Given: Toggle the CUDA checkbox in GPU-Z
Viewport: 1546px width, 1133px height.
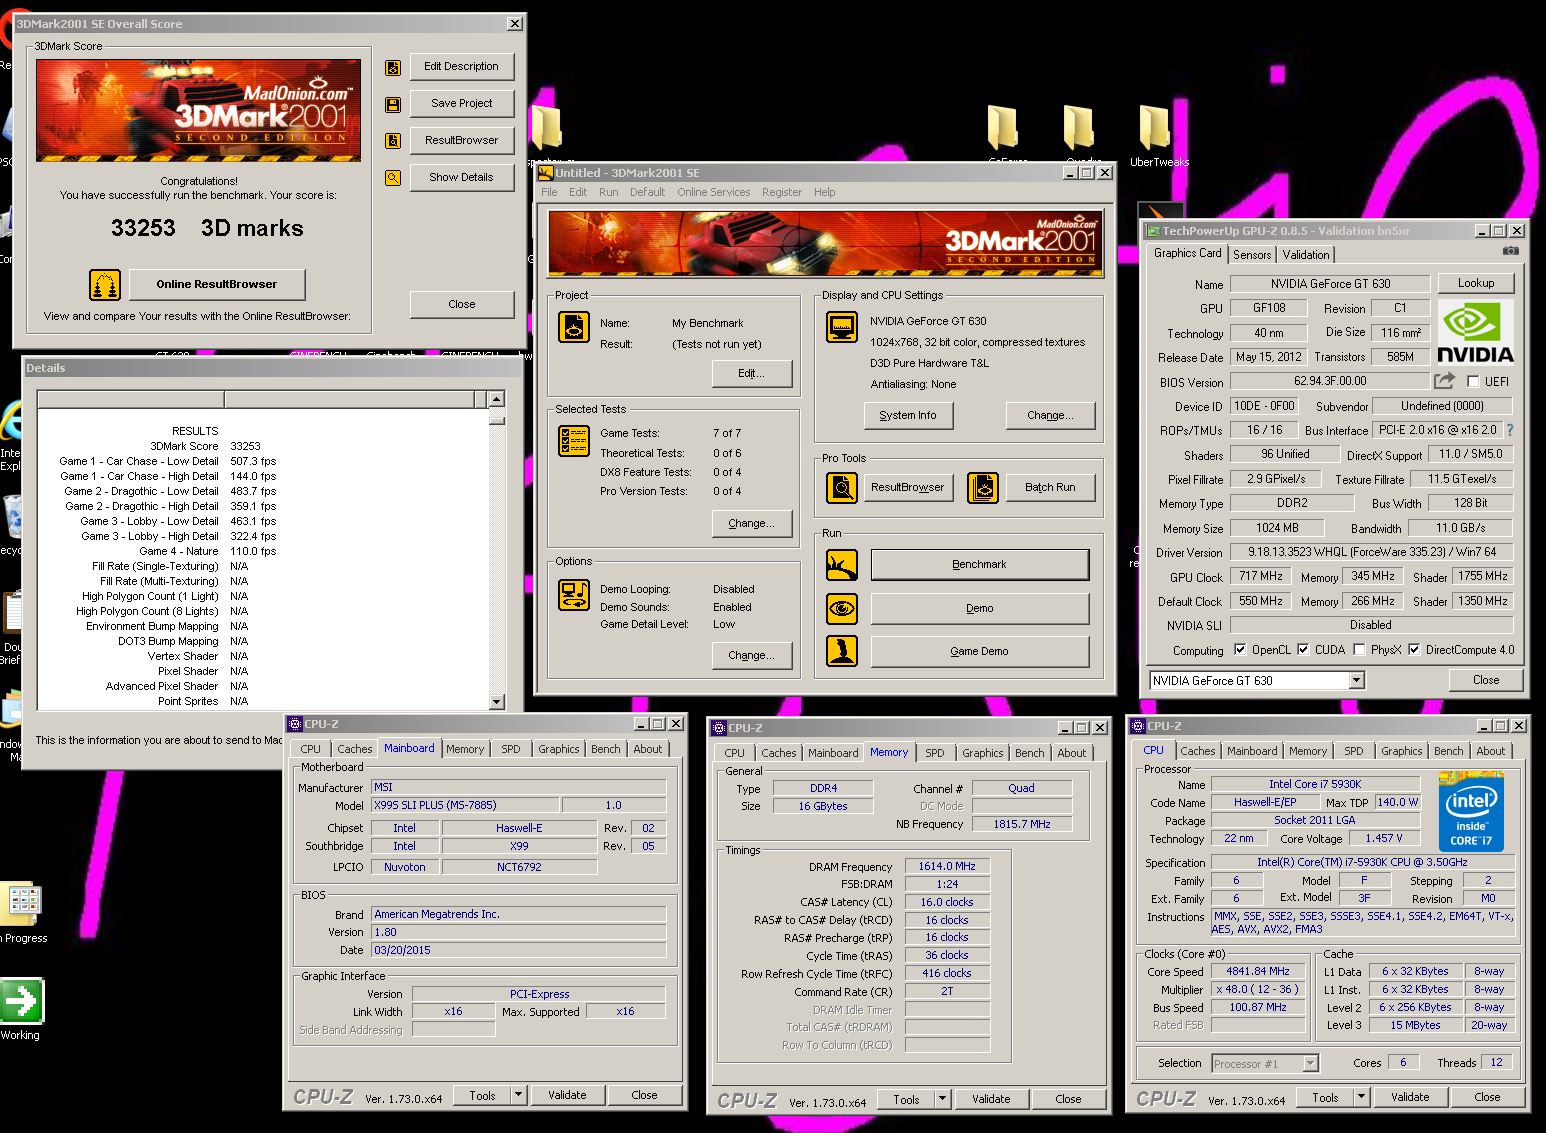Looking at the screenshot, I should tap(1303, 650).
